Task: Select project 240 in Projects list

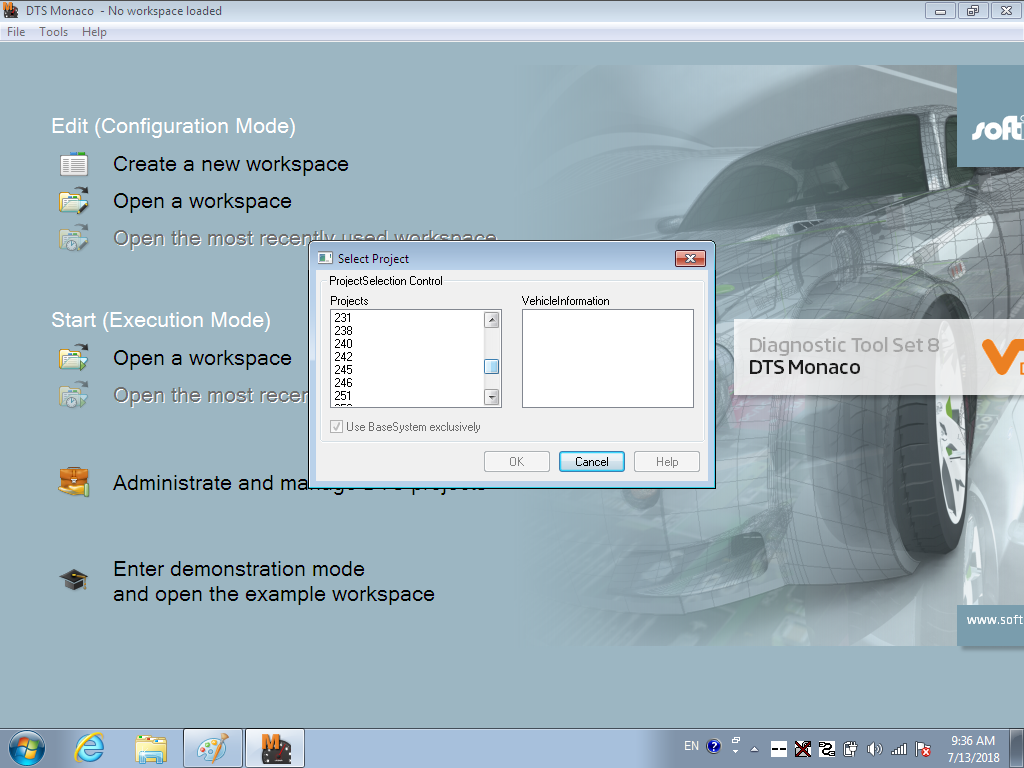Action: 343,344
